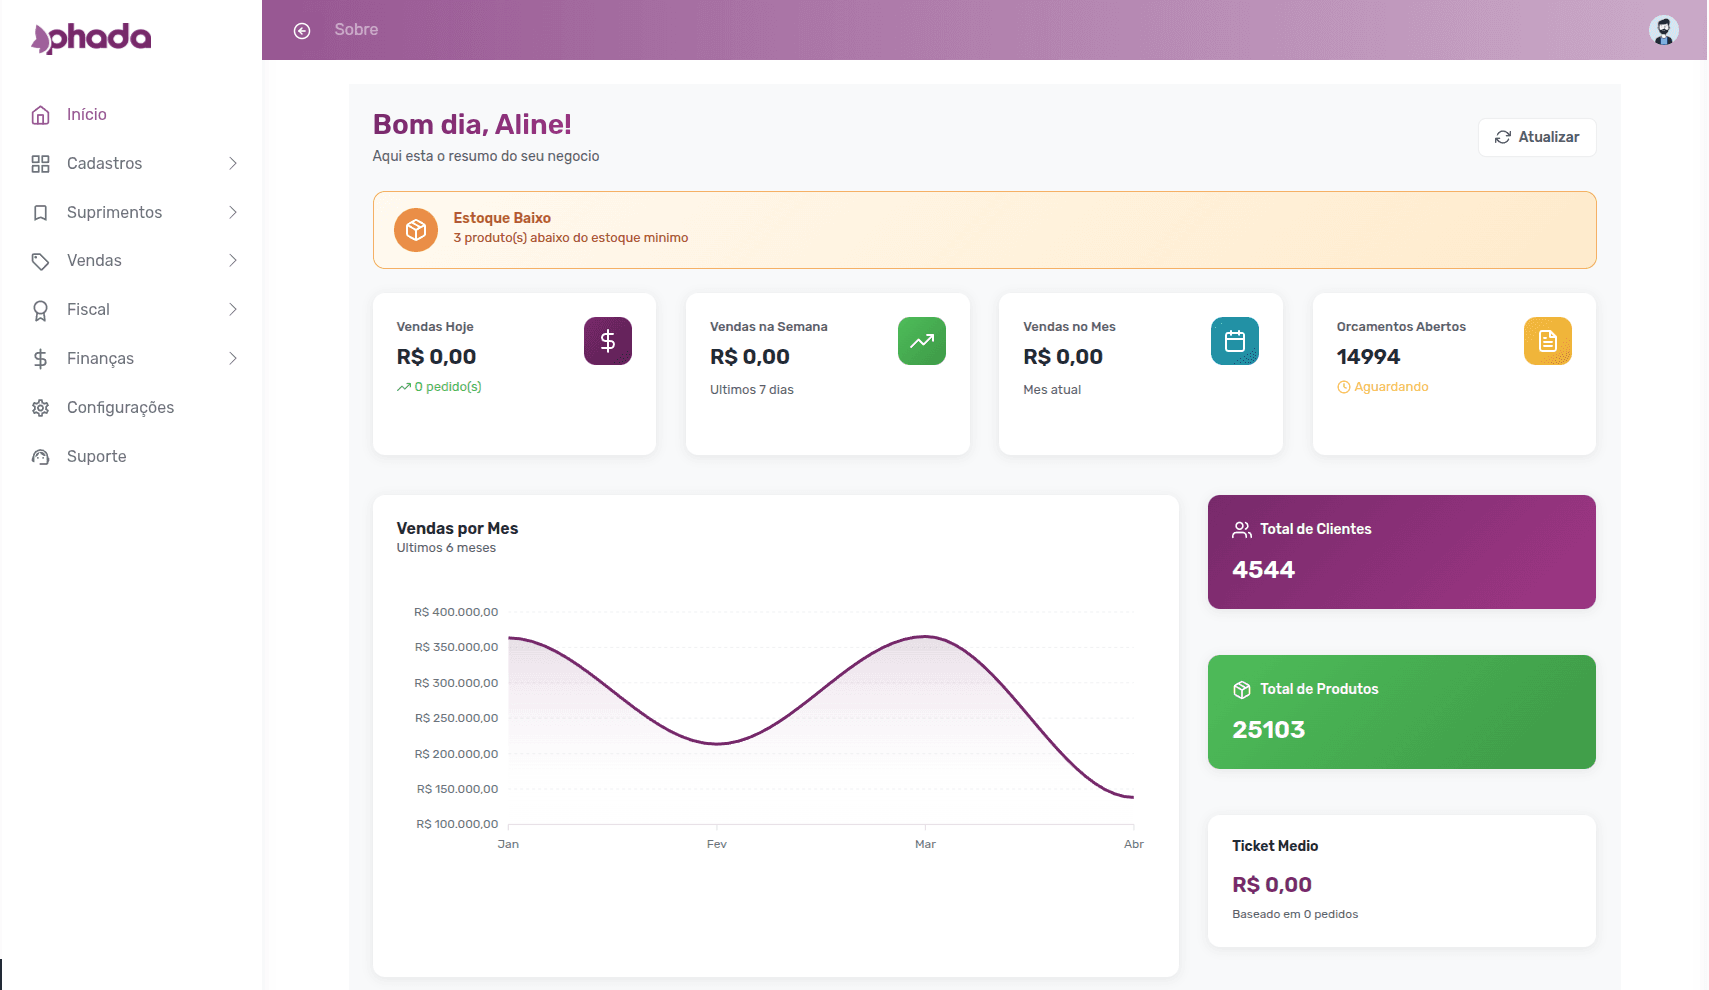The image size is (1709, 990).
Task: Click the Fev label on chart axis
Action: [x=717, y=845]
